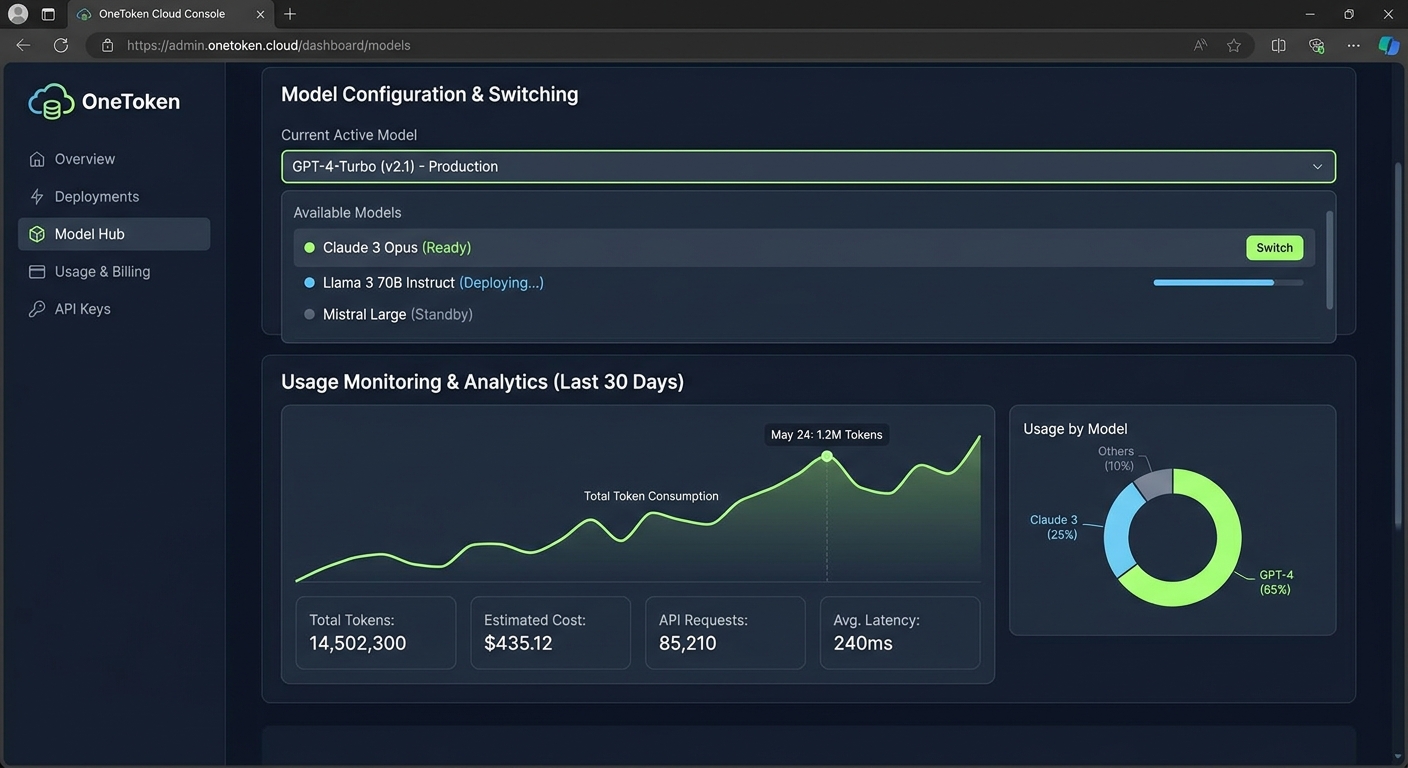Click the API Keys key icon
The height and width of the screenshot is (768, 1408).
(x=37, y=309)
